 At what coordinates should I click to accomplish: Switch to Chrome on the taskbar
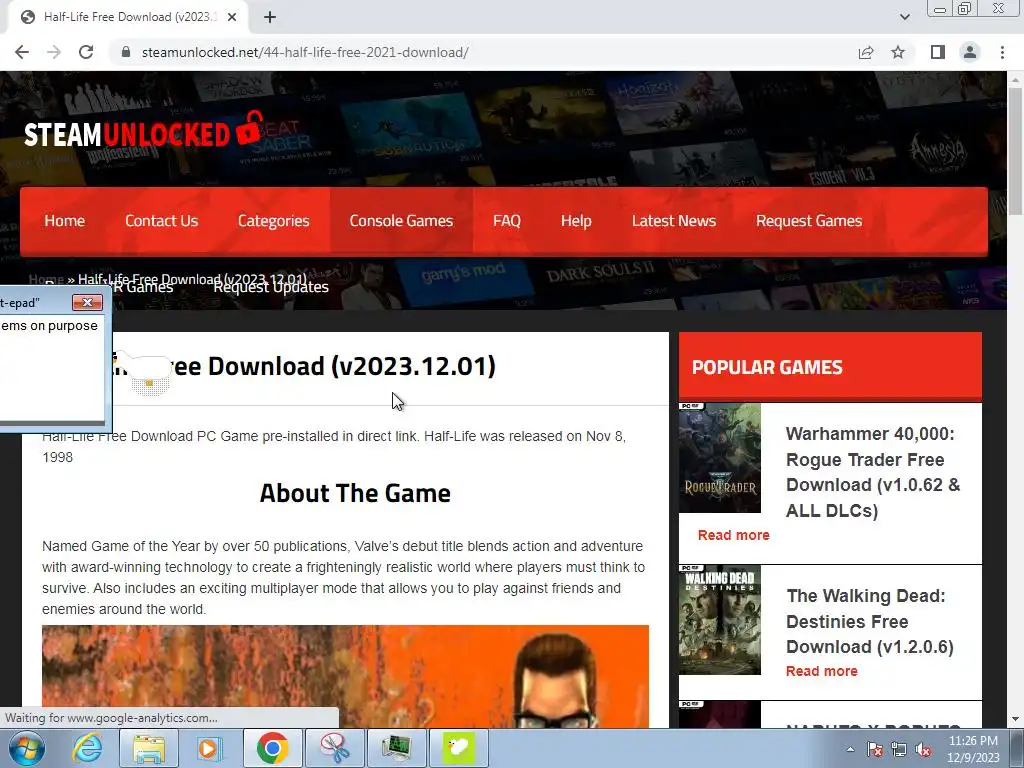(272, 748)
